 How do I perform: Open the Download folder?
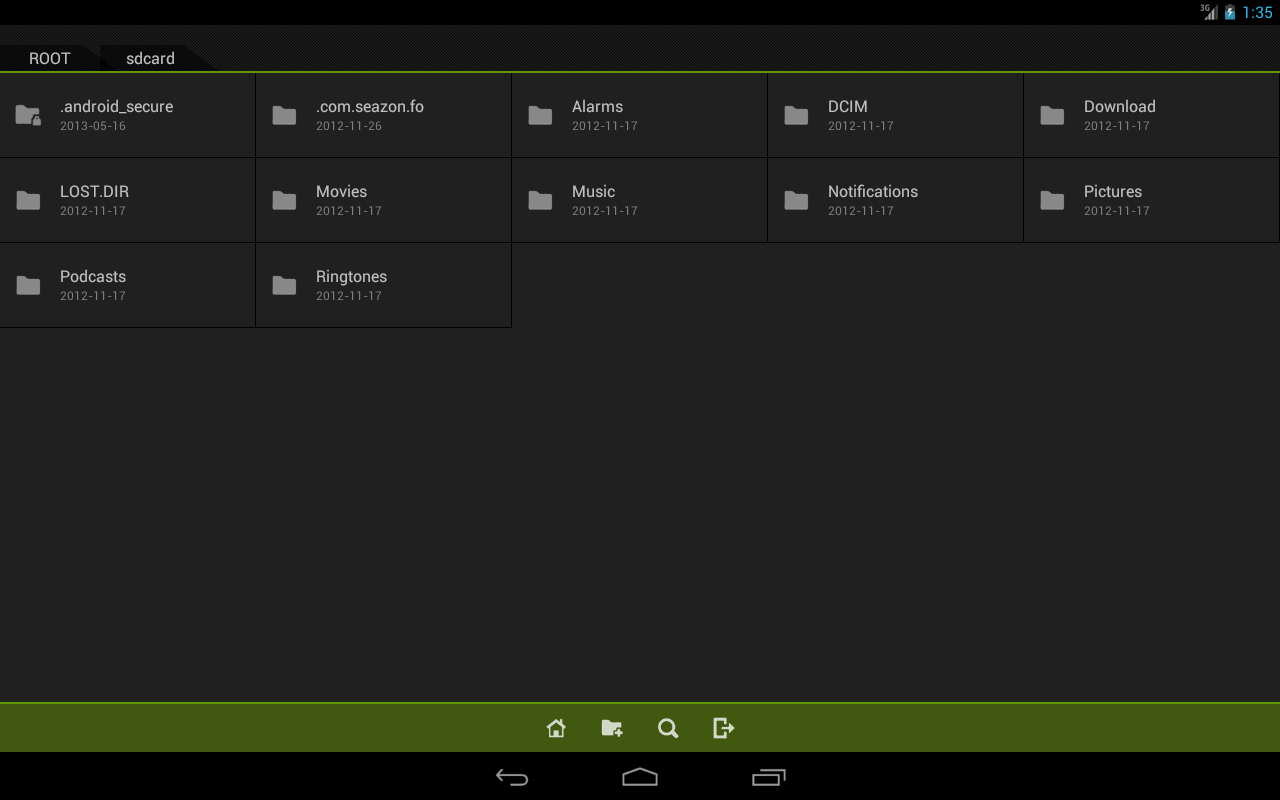[x=1151, y=115]
